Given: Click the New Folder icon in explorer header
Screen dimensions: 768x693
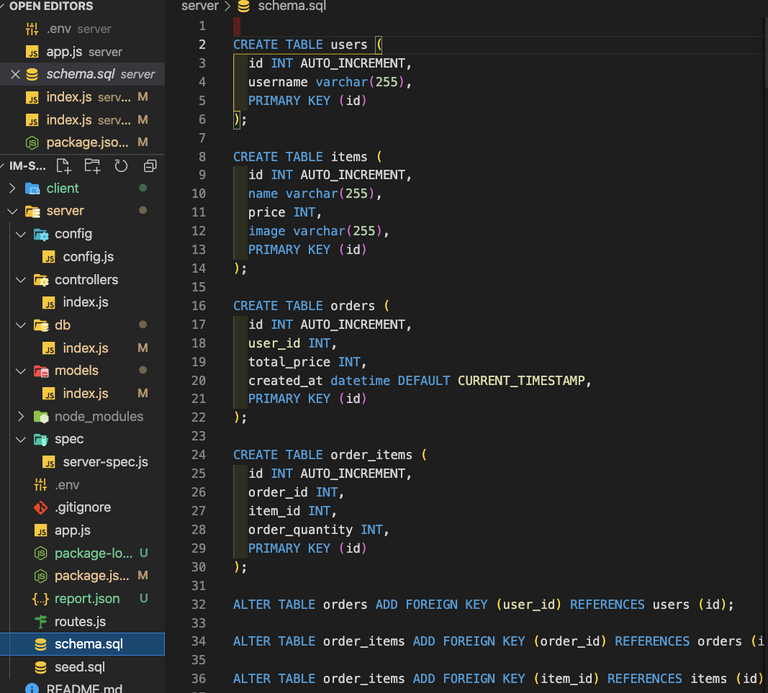Looking at the screenshot, I should (92, 166).
